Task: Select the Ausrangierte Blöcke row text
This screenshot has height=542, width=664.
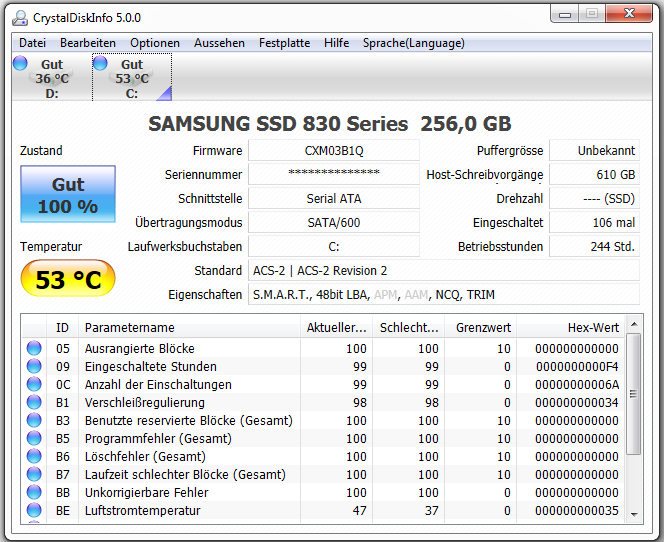Action: [x=139, y=348]
